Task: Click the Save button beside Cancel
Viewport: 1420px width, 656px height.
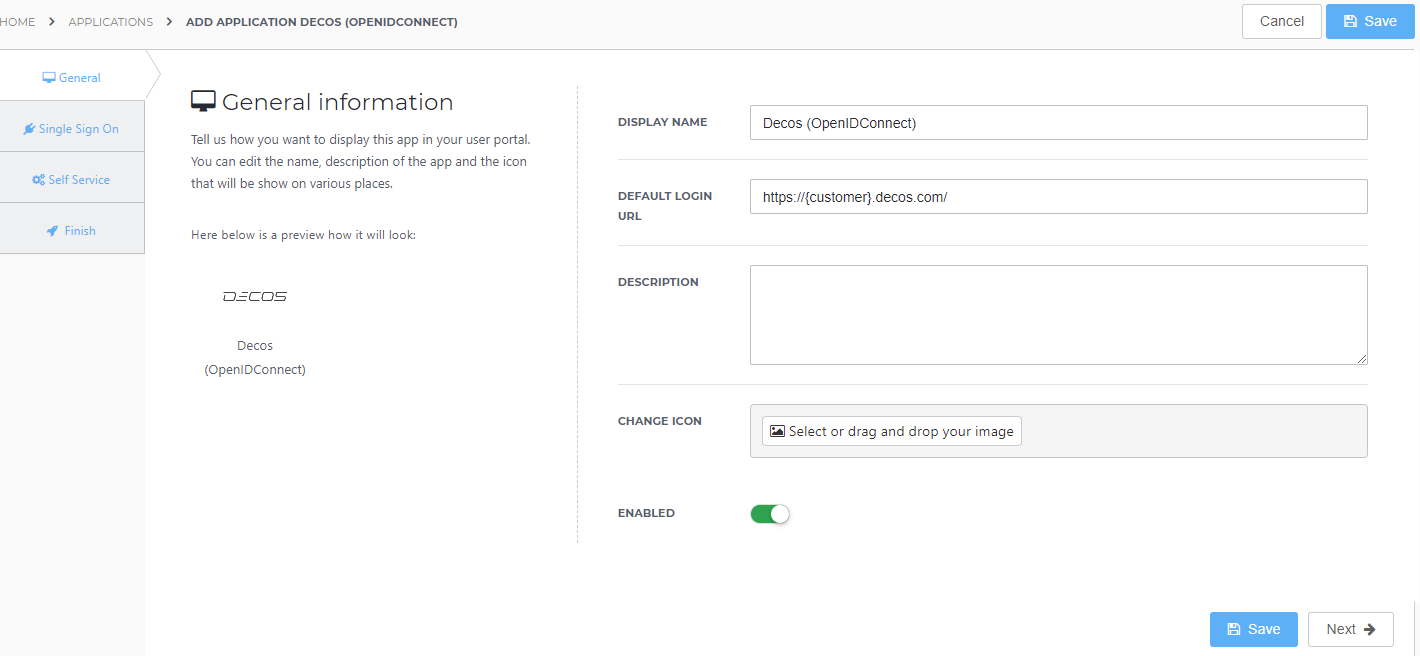Action: pyautogui.click(x=1370, y=21)
